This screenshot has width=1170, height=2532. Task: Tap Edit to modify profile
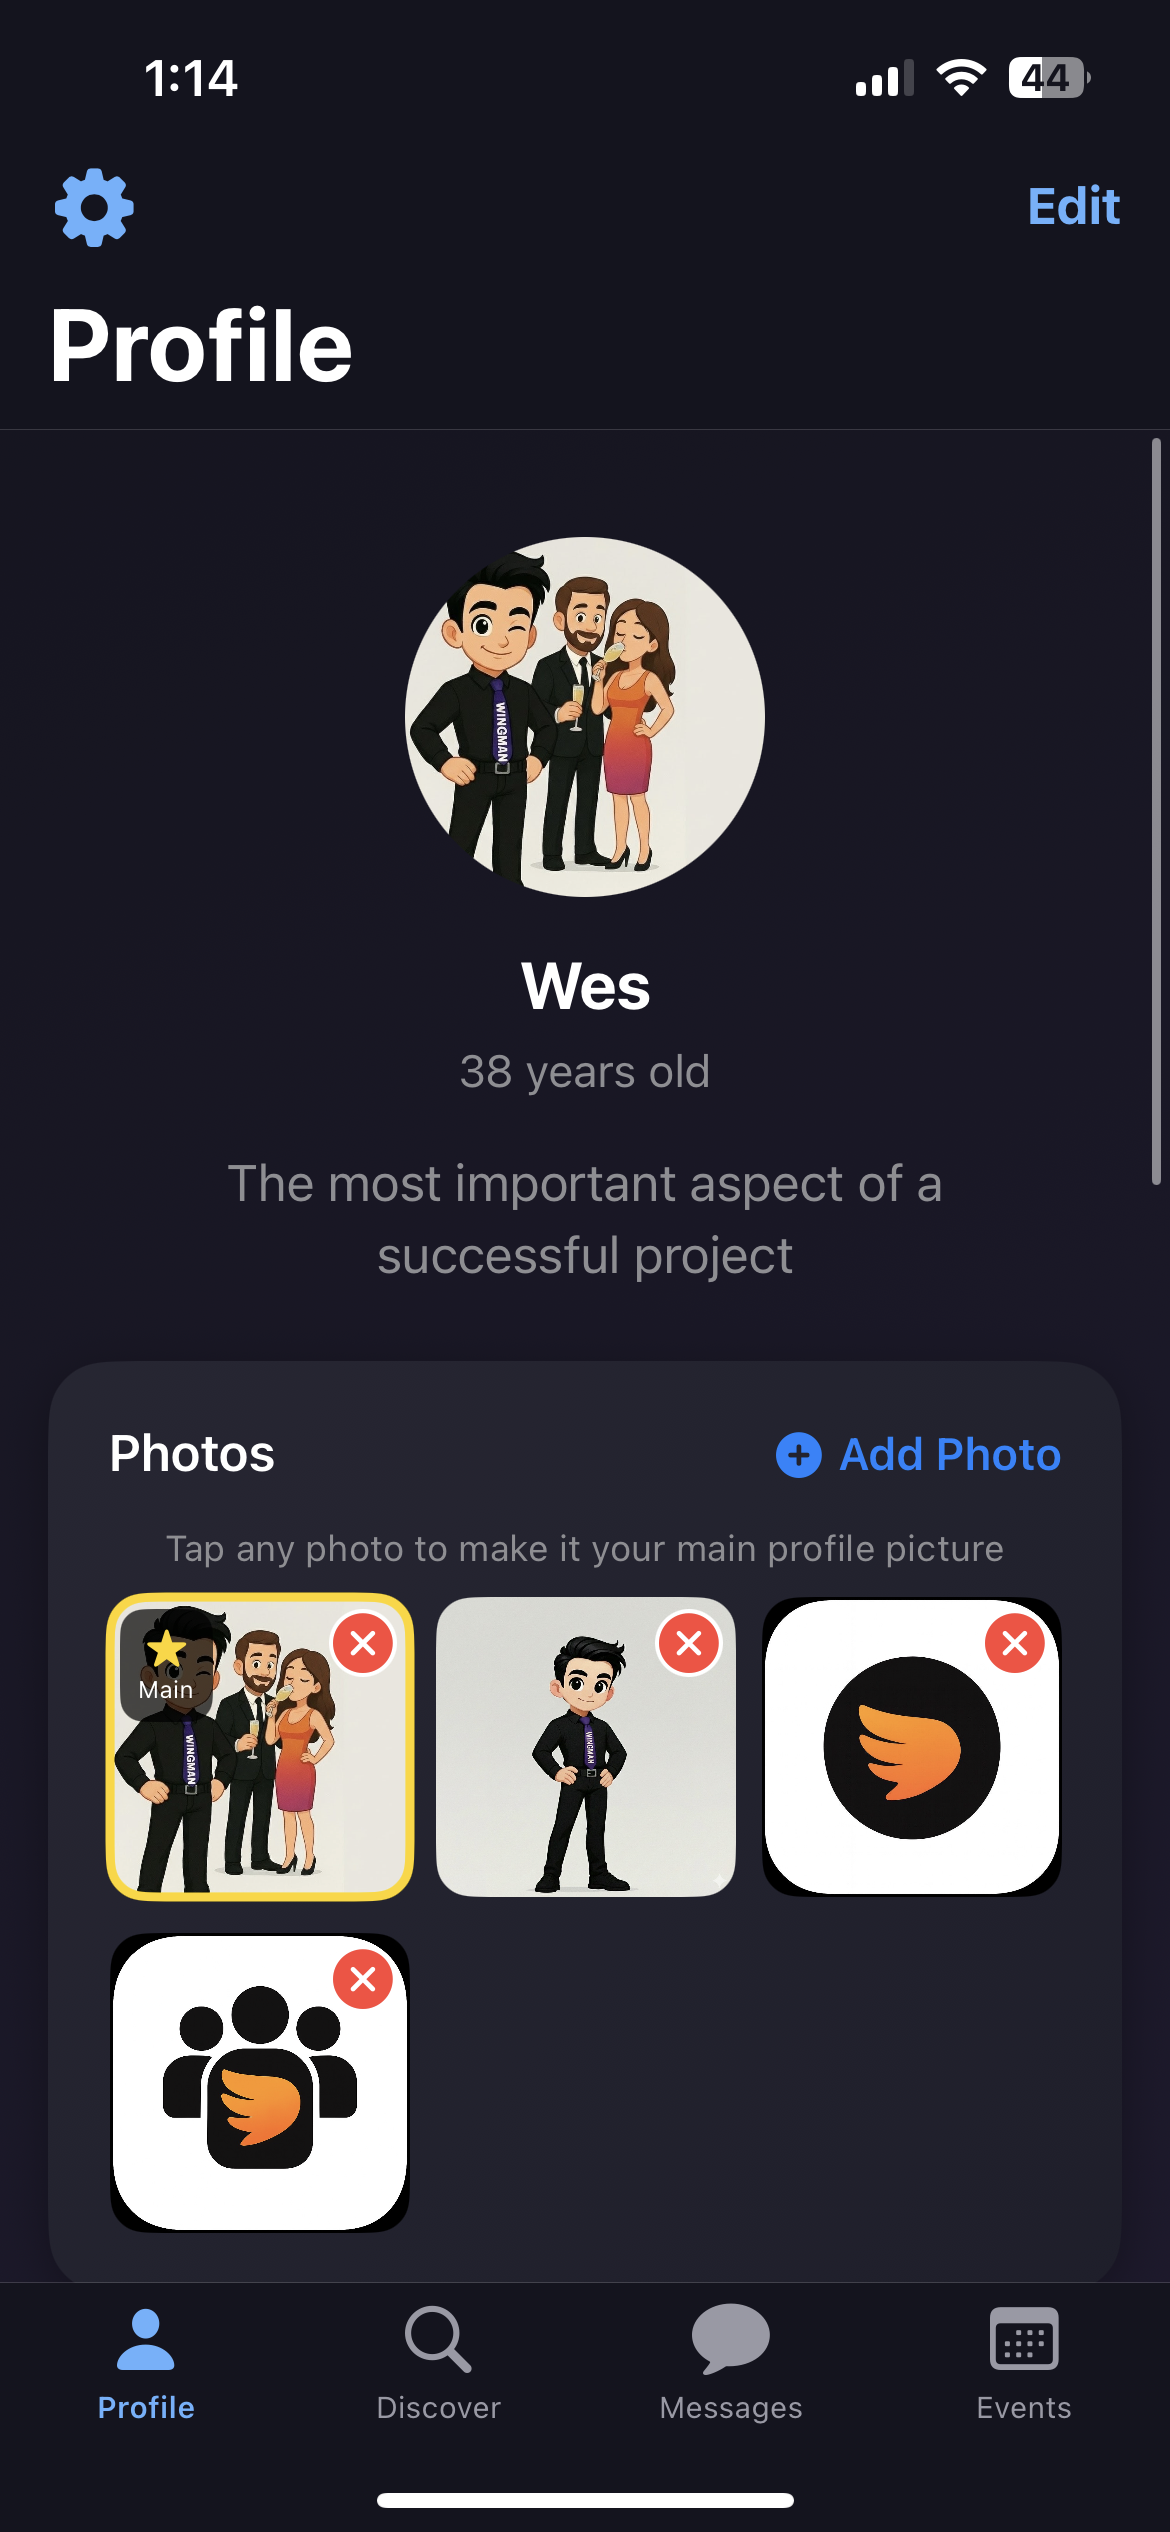tap(1072, 206)
